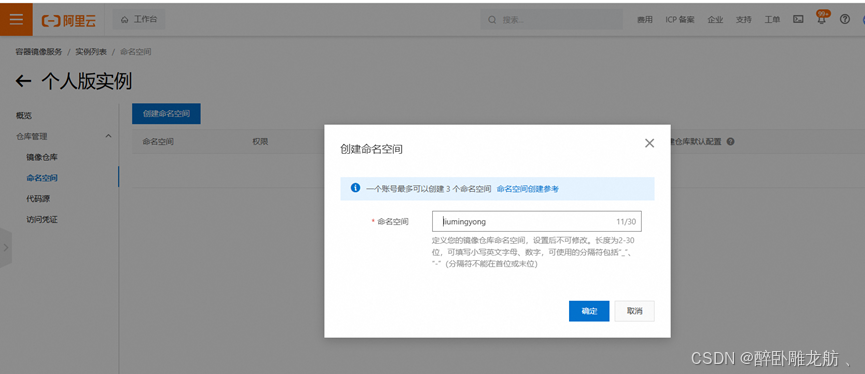This screenshot has width=865, height=374.
Task: Open the help question mark icon
Action: tap(845, 19)
